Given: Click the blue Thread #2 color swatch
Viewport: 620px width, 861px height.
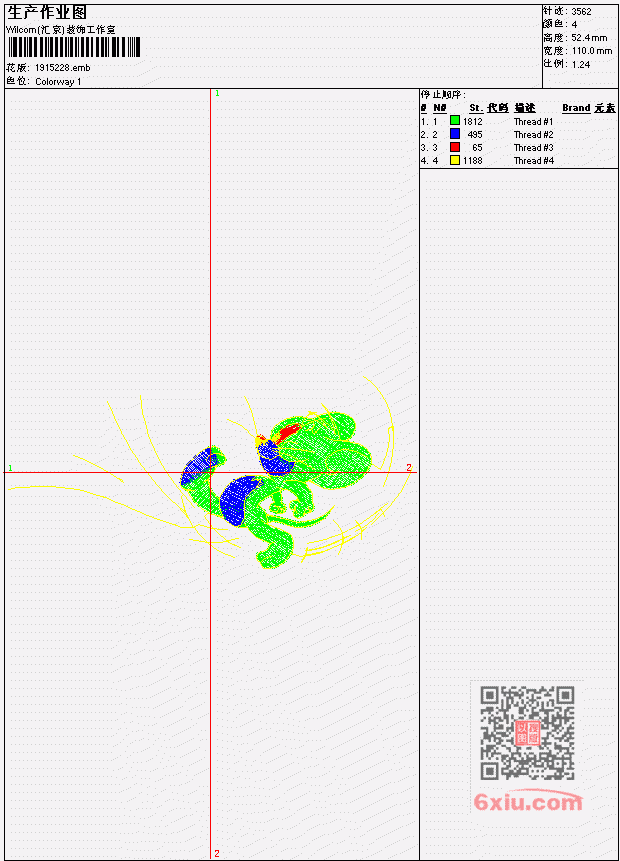Looking at the screenshot, I should [x=455, y=134].
